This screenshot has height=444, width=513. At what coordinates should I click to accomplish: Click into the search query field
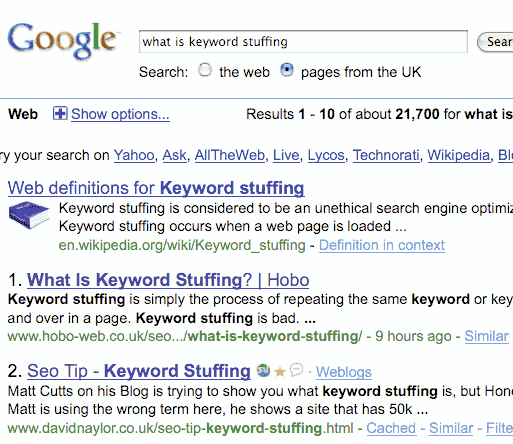coord(303,42)
